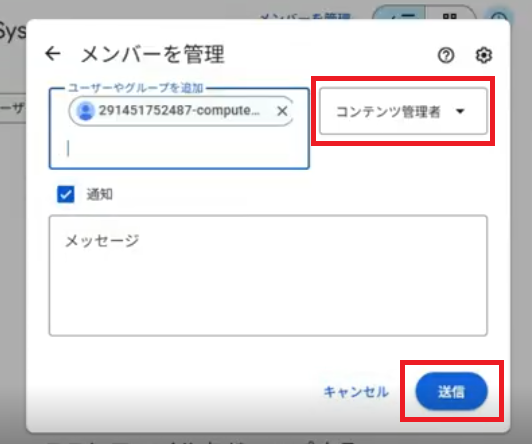Screen dimensions: 532x444
Task: Open help with the question mark icon
Action: point(446,55)
